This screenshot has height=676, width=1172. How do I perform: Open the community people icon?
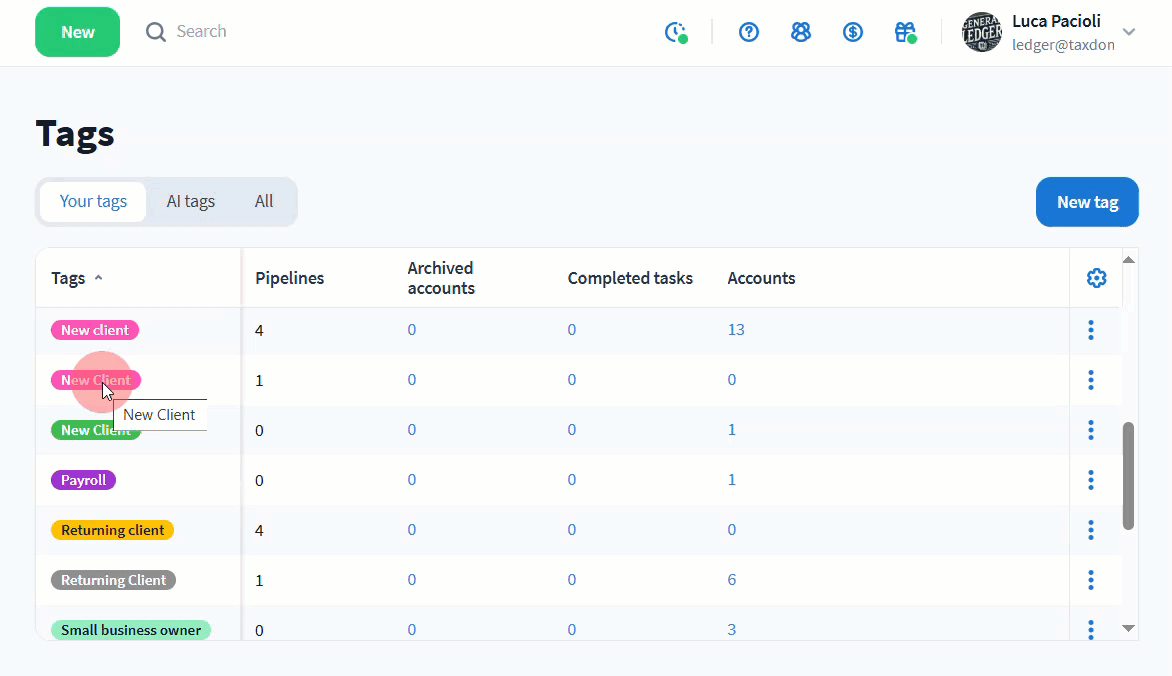pos(801,32)
